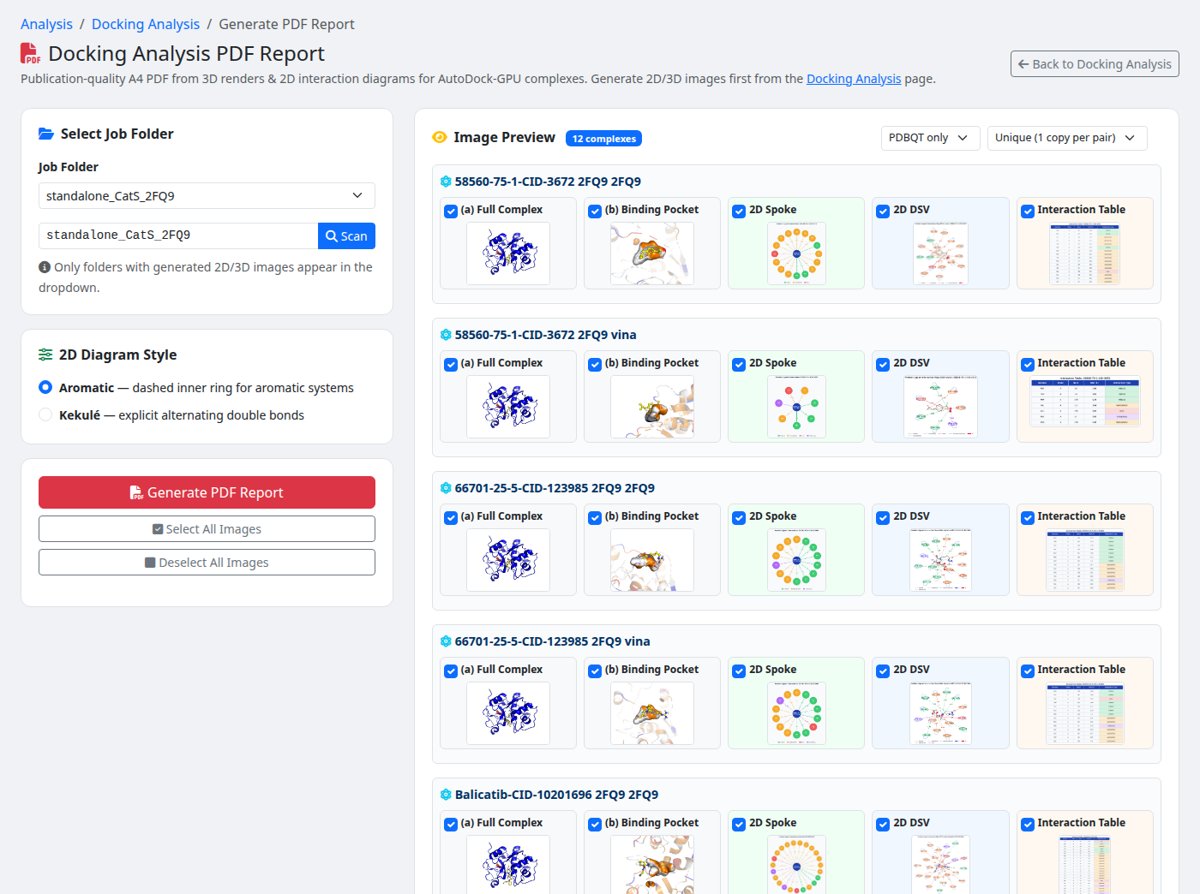Image resolution: width=1200 pixels, height=894 pixels.
Task: Uncheck 2D DSV for Balicatib-CID-10201696 2FQ9 2FQ9
Action: coord(883,824)
